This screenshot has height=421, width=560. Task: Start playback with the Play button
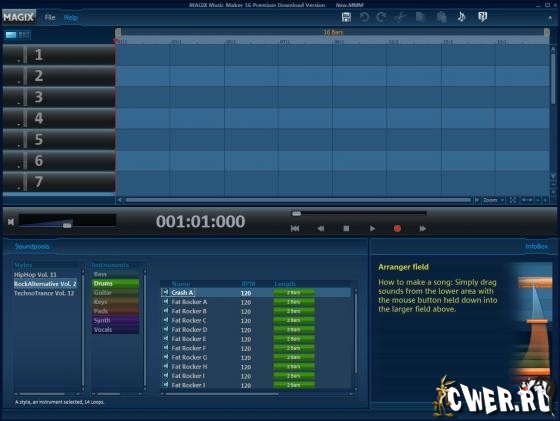pos(372,229)
